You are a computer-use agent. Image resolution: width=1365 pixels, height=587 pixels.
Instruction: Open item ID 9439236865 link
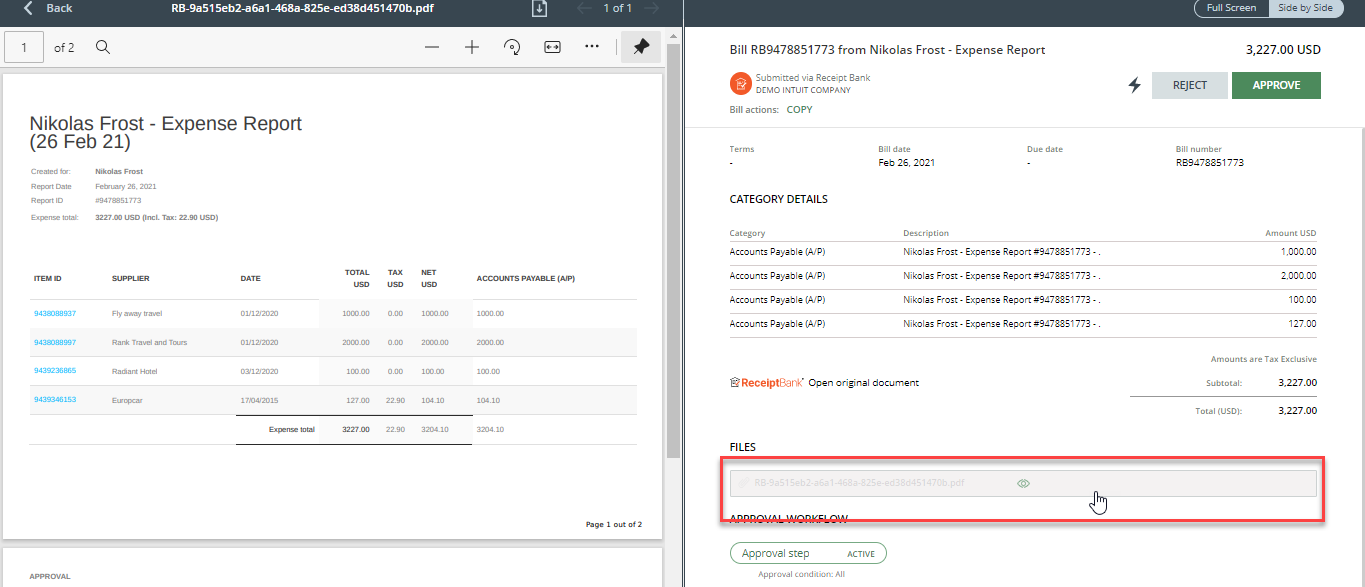[x=55, y=371]
